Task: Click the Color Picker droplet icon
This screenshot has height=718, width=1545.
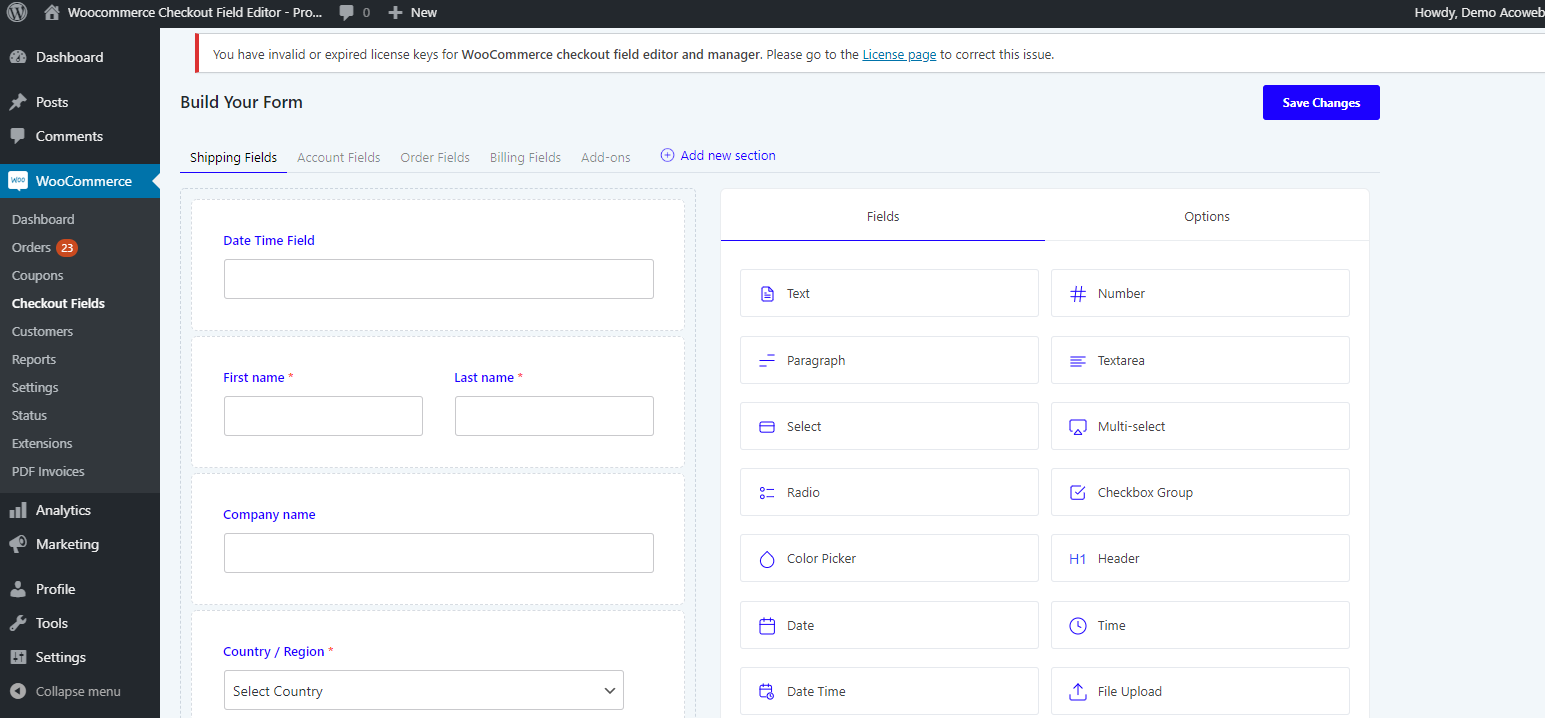Action: click(767, 559)
